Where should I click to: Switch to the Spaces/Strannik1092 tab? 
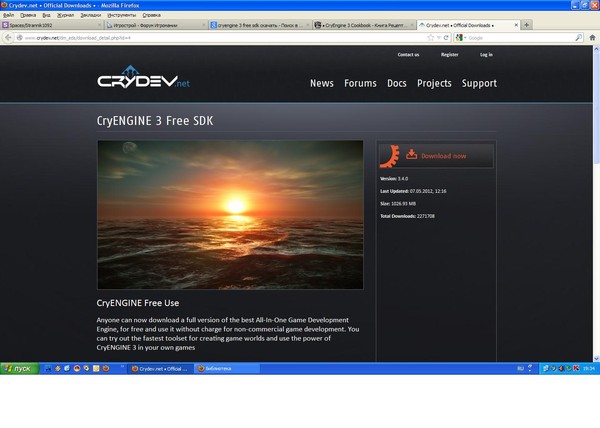pyautogui.click(x=52, y=25)
